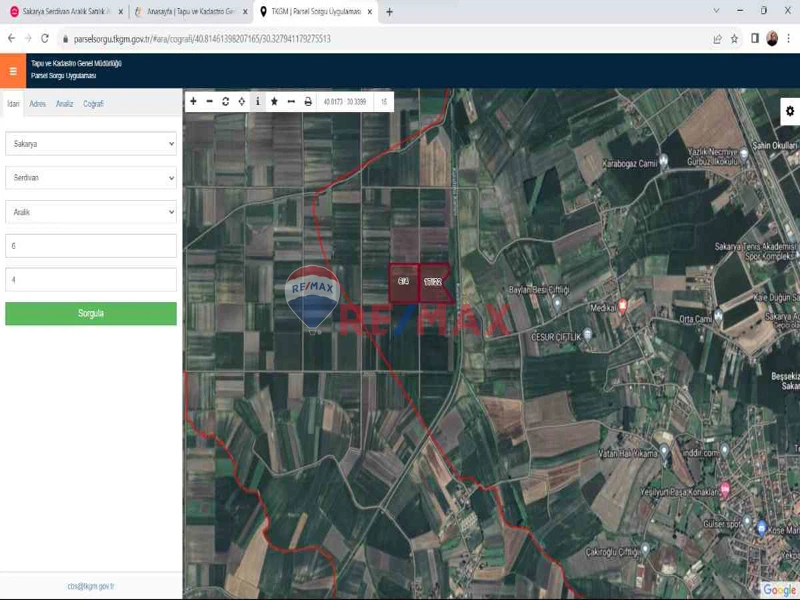Expand the Serdivan district dropdown
800x600 pixels.
pos(91,178)
